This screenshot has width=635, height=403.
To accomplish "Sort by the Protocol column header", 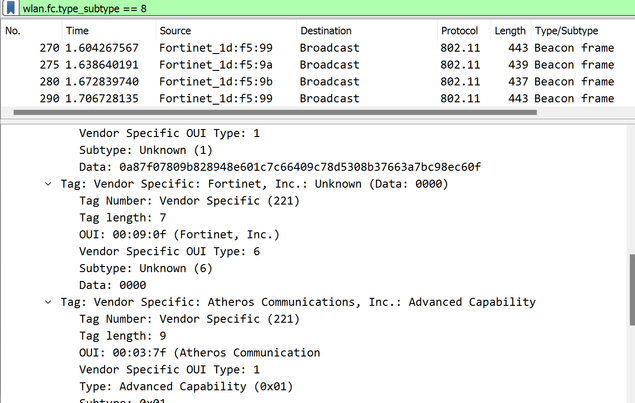I will 459,31.
